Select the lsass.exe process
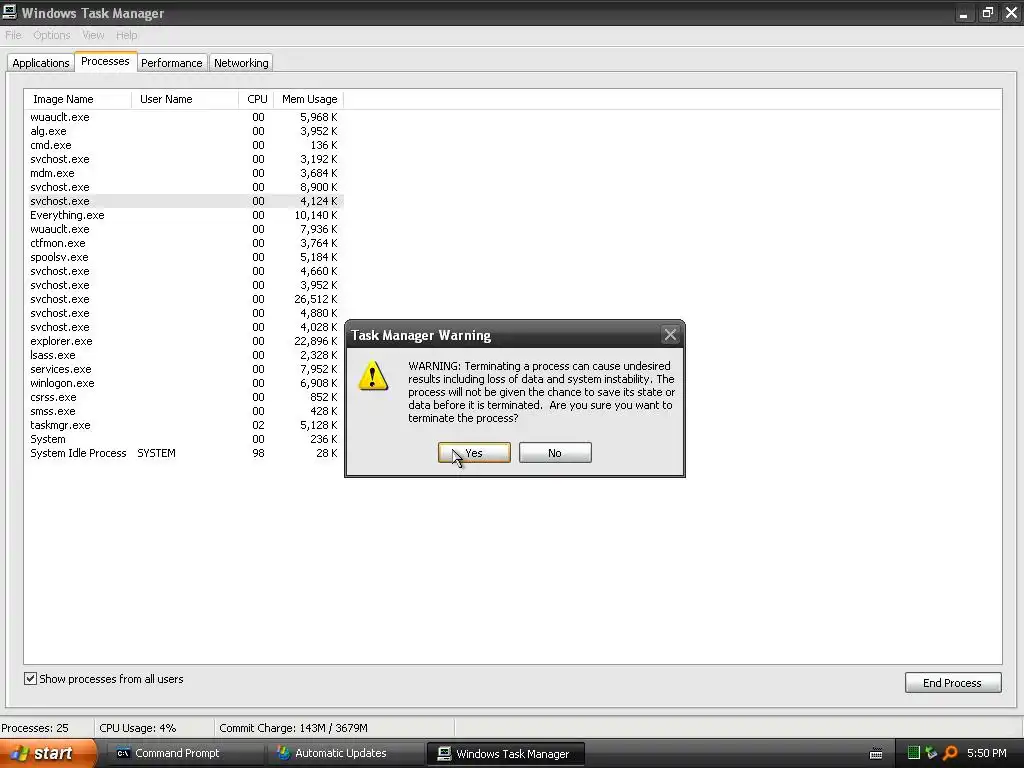1024x768 pixels. pos(184,355)
